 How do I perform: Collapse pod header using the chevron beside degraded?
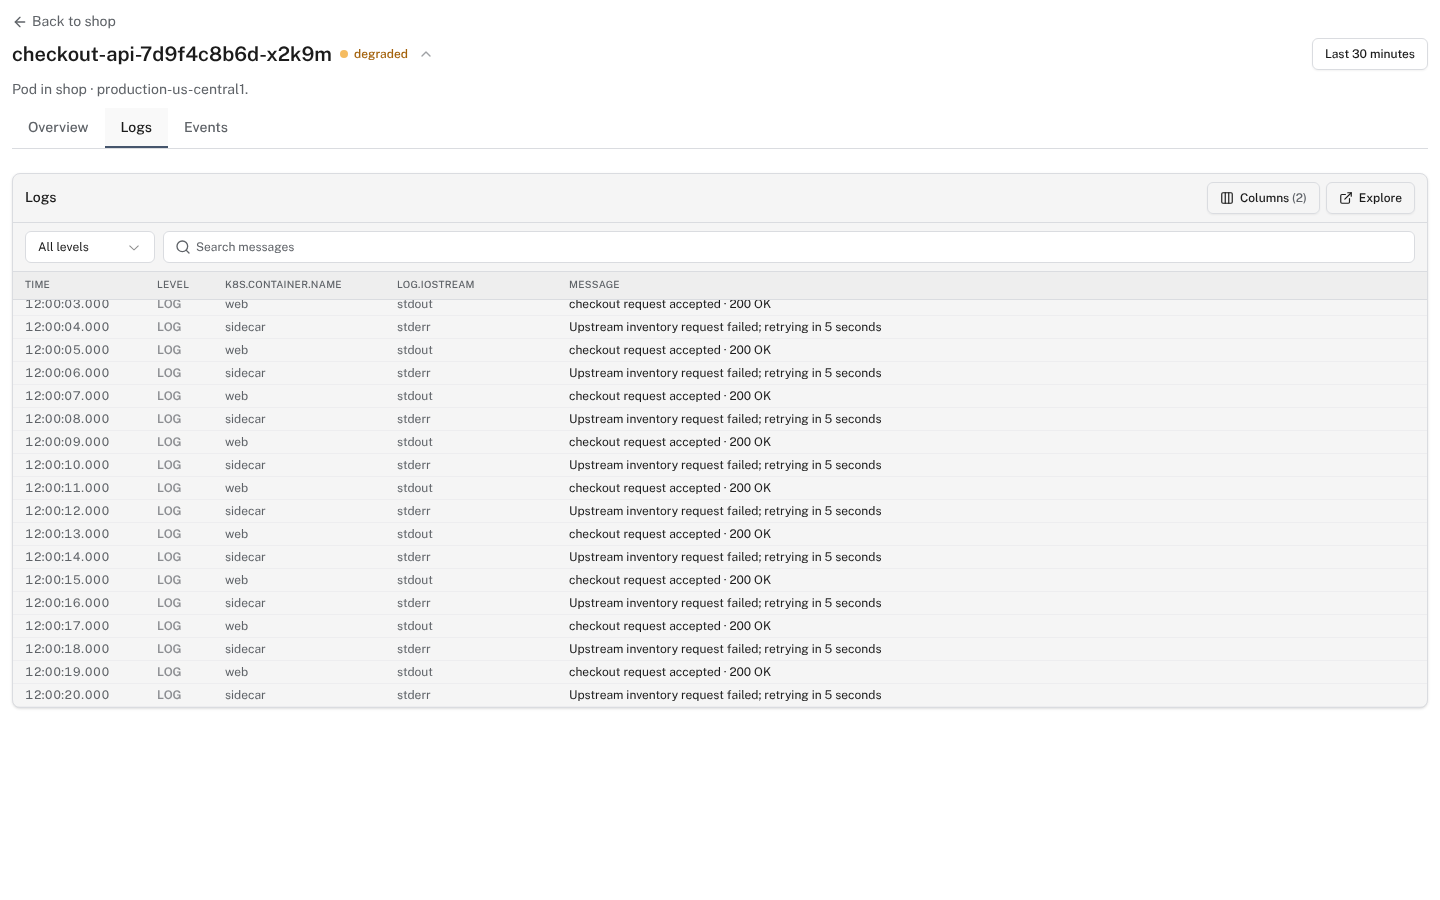point(426,54)
